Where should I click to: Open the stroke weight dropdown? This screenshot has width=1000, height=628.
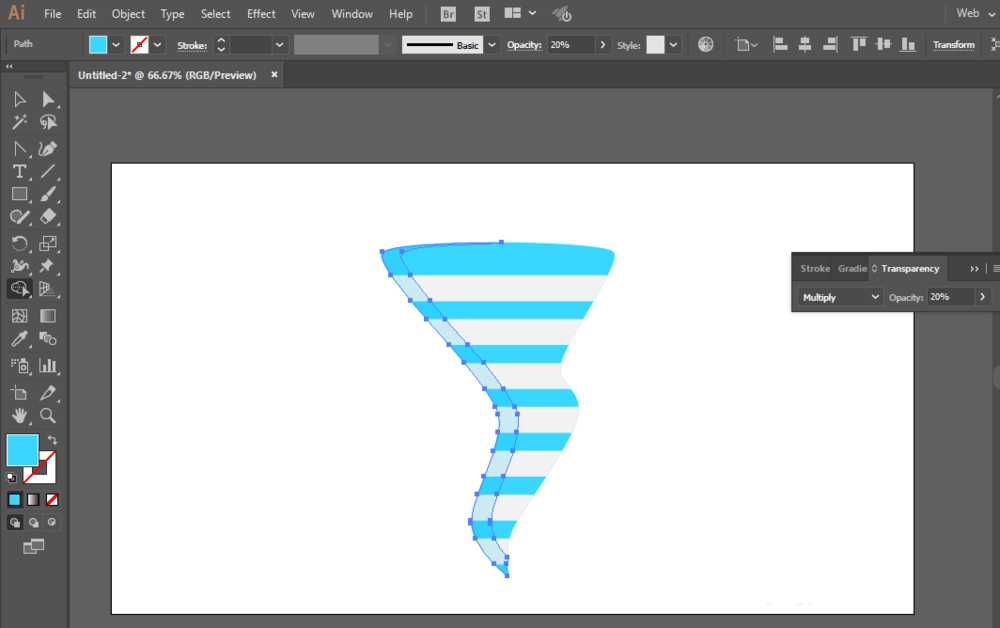(x=279, y=45)
